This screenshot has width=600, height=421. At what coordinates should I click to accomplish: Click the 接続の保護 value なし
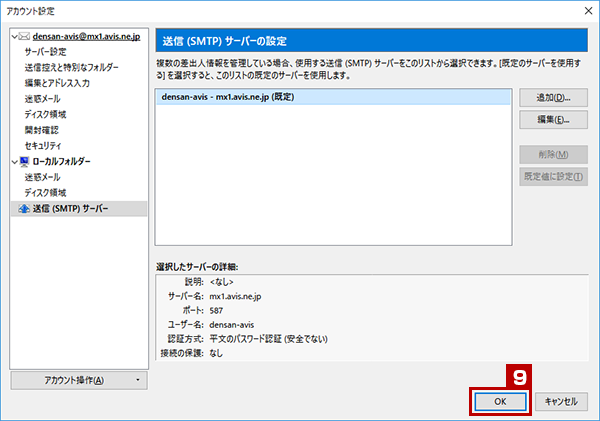tap(216, 353)
